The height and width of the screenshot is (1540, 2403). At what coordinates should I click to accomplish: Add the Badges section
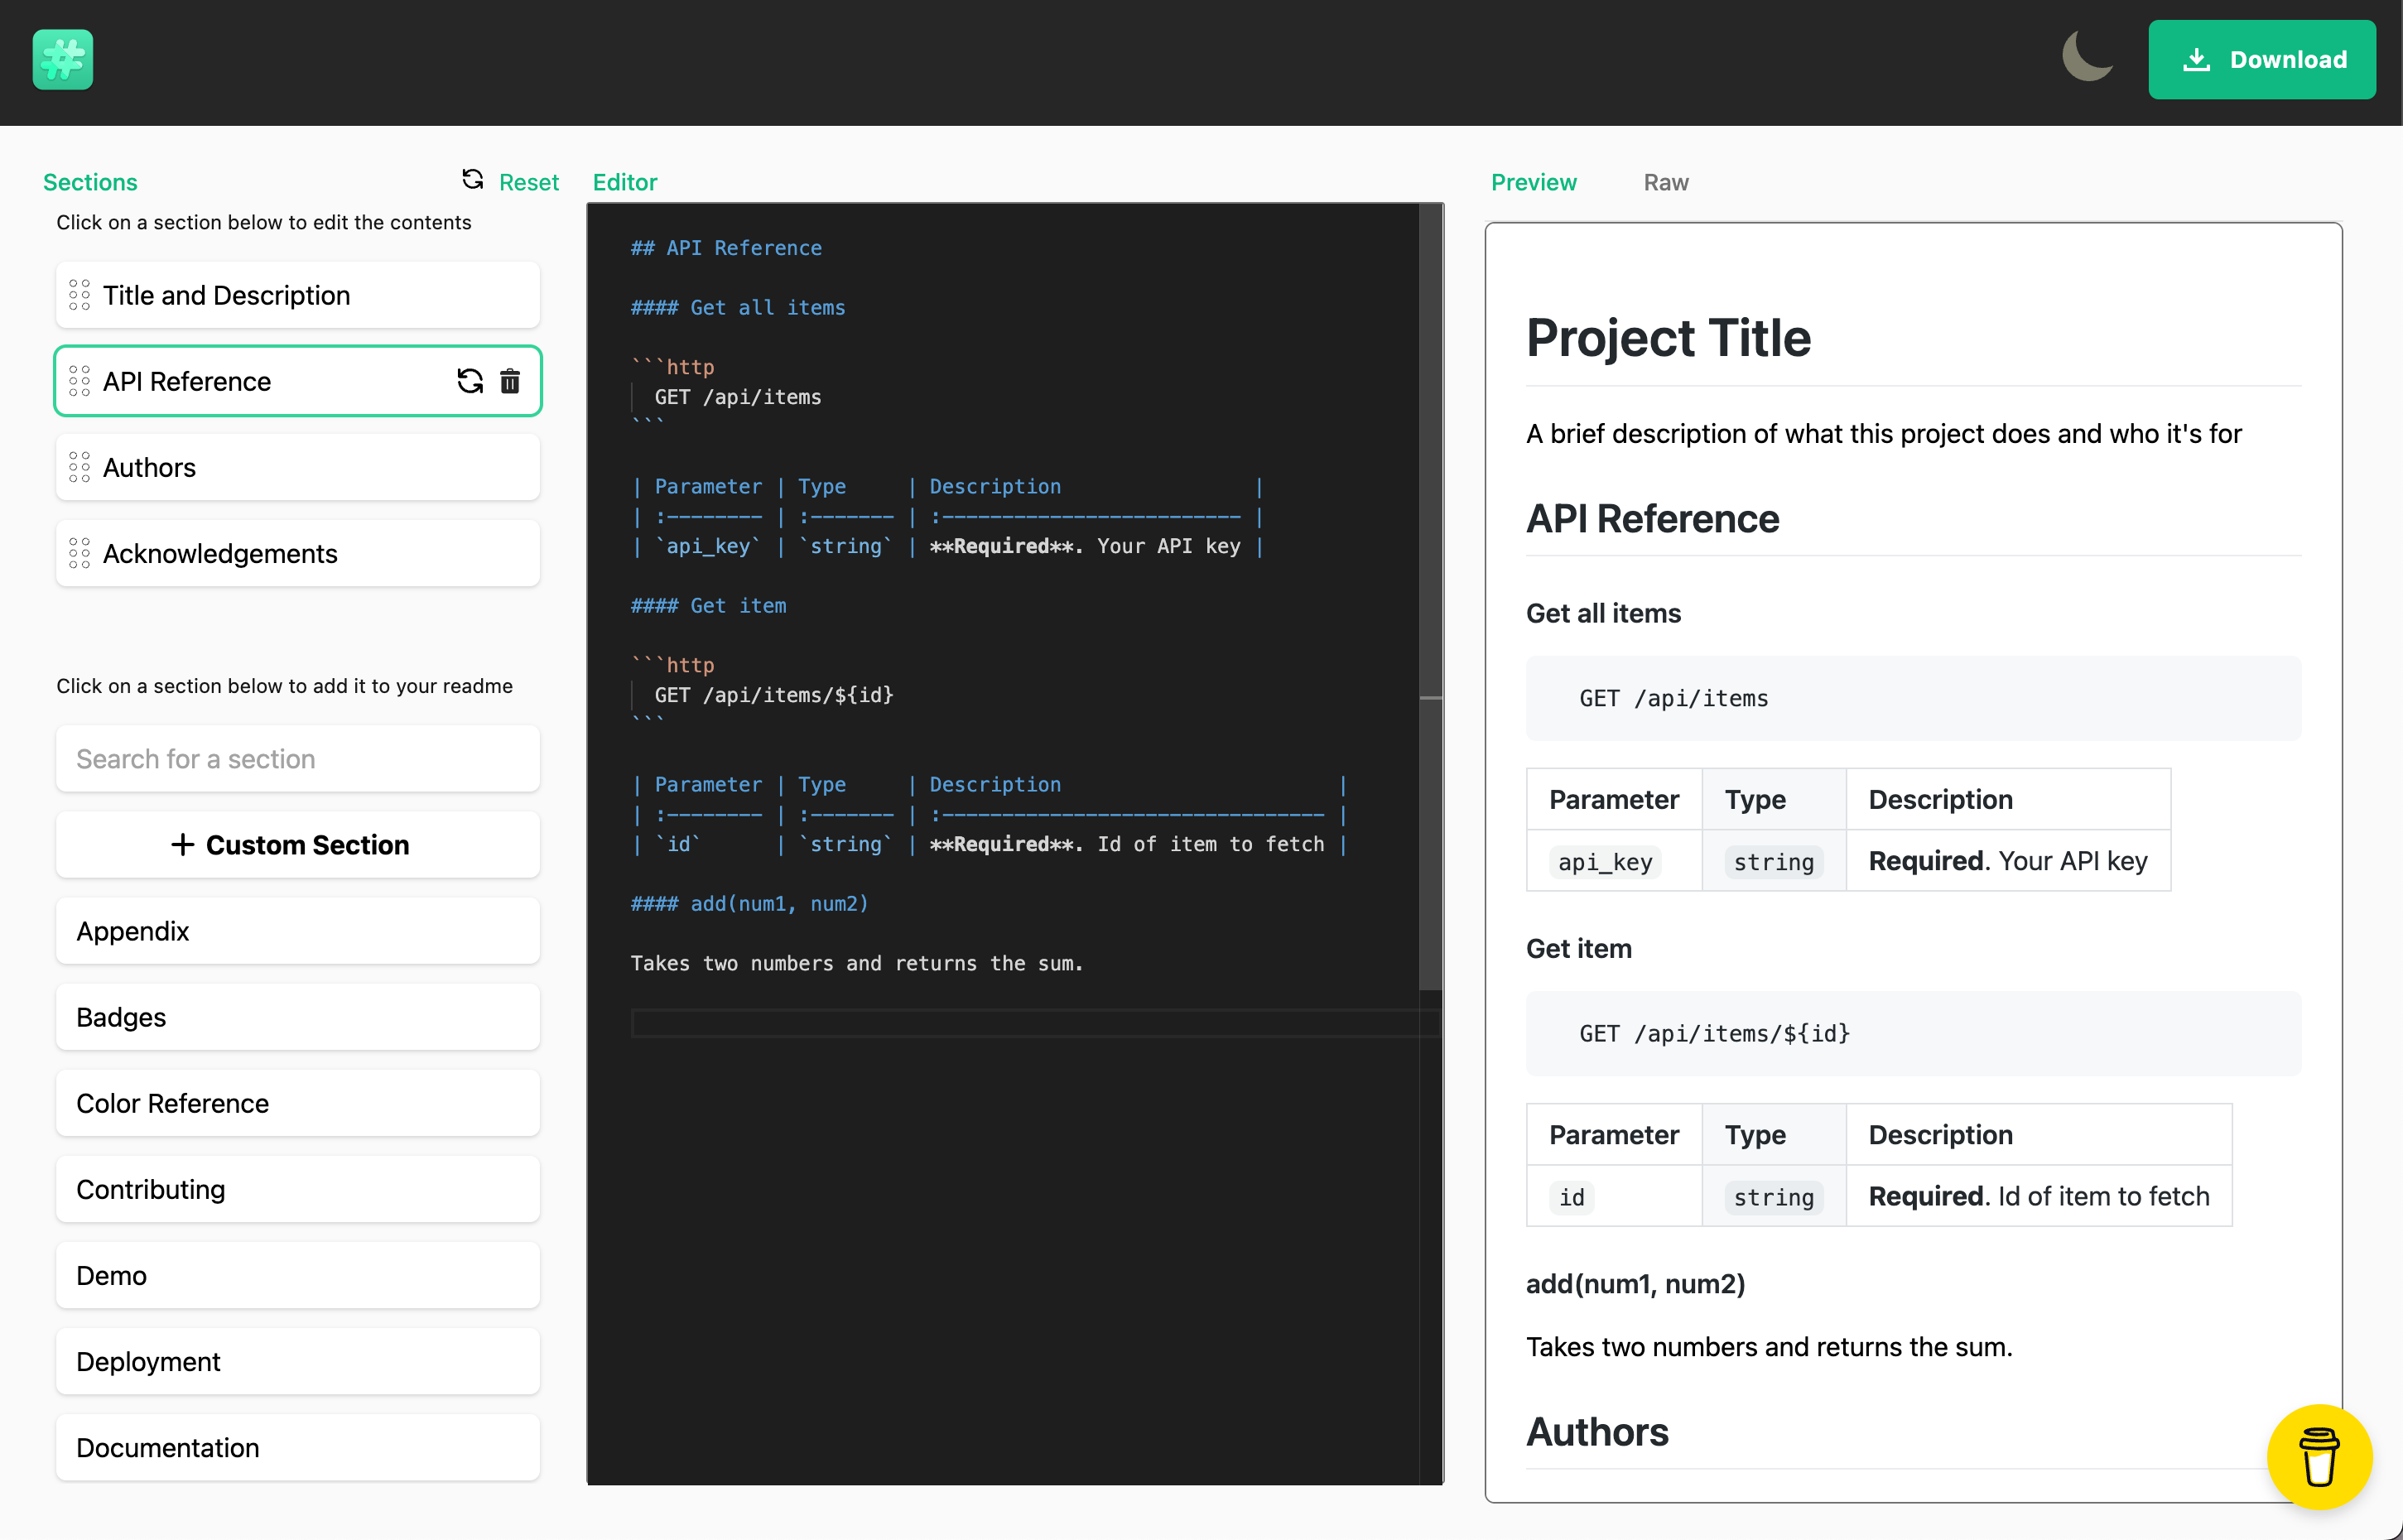pyautogui.click(x=298, y=1017)
